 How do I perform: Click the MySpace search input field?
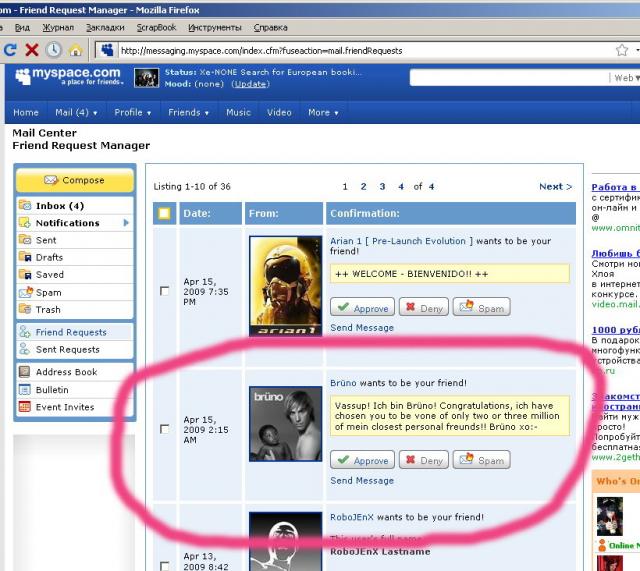point(509,78)
